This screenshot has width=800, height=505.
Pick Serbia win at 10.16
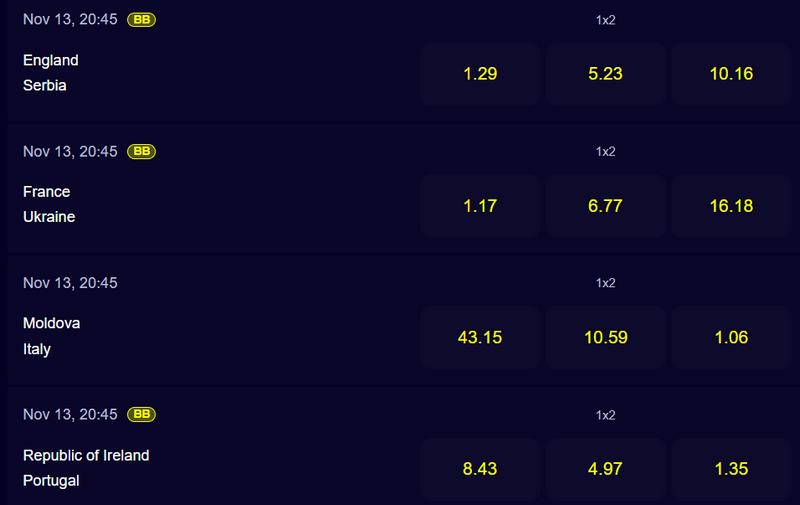pyautogui.click(x=731, y=74)
